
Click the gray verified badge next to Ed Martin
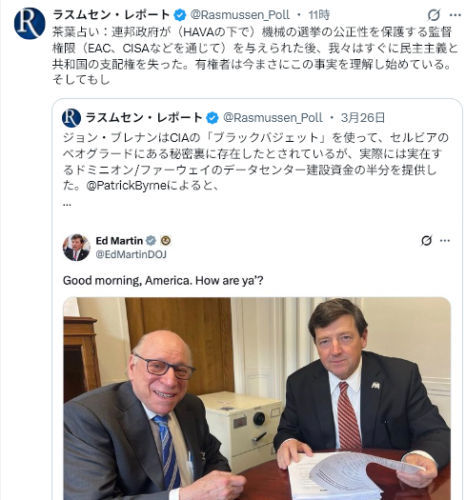(151, 241)
